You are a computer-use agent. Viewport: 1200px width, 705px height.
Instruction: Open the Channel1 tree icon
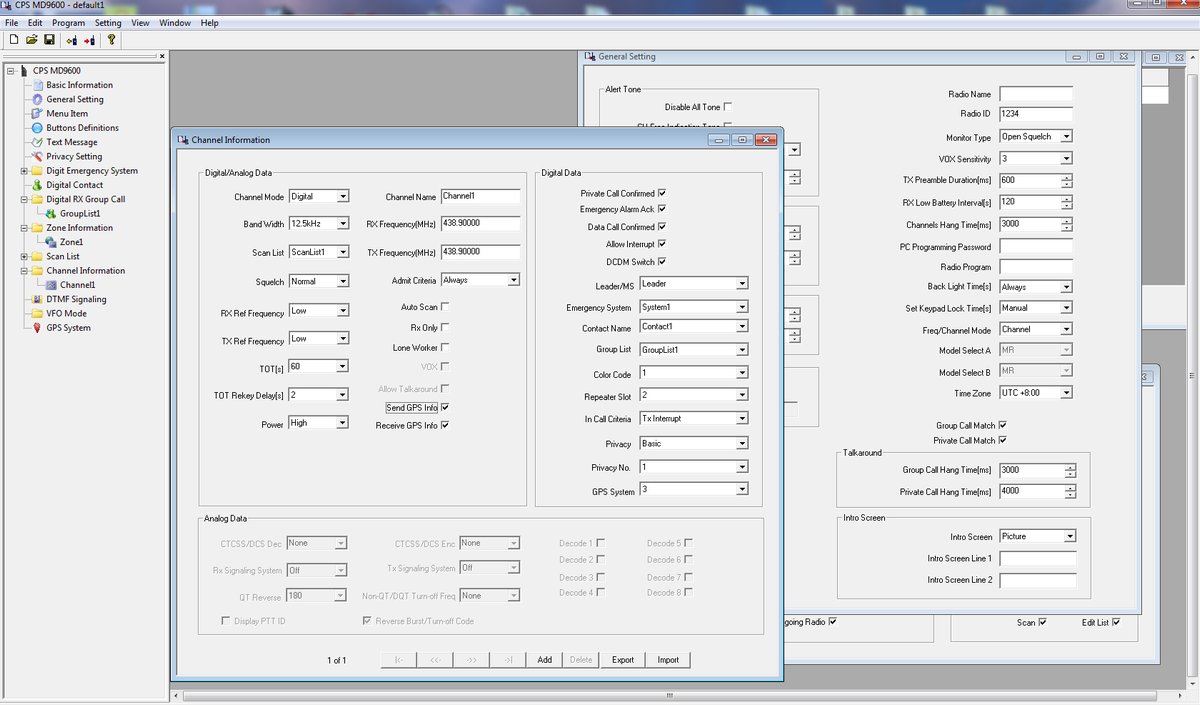[x=51, y=285]
